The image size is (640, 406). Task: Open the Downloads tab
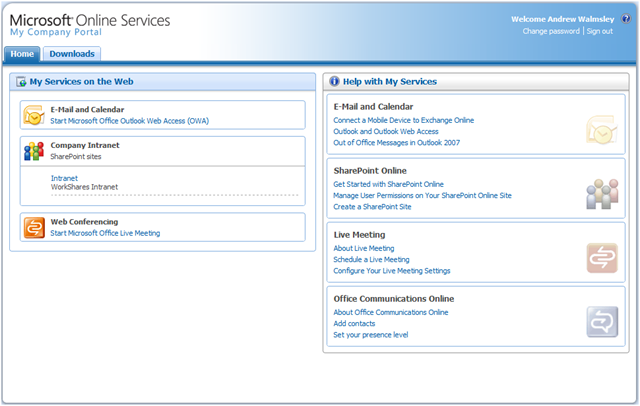[x=72, y=54]
